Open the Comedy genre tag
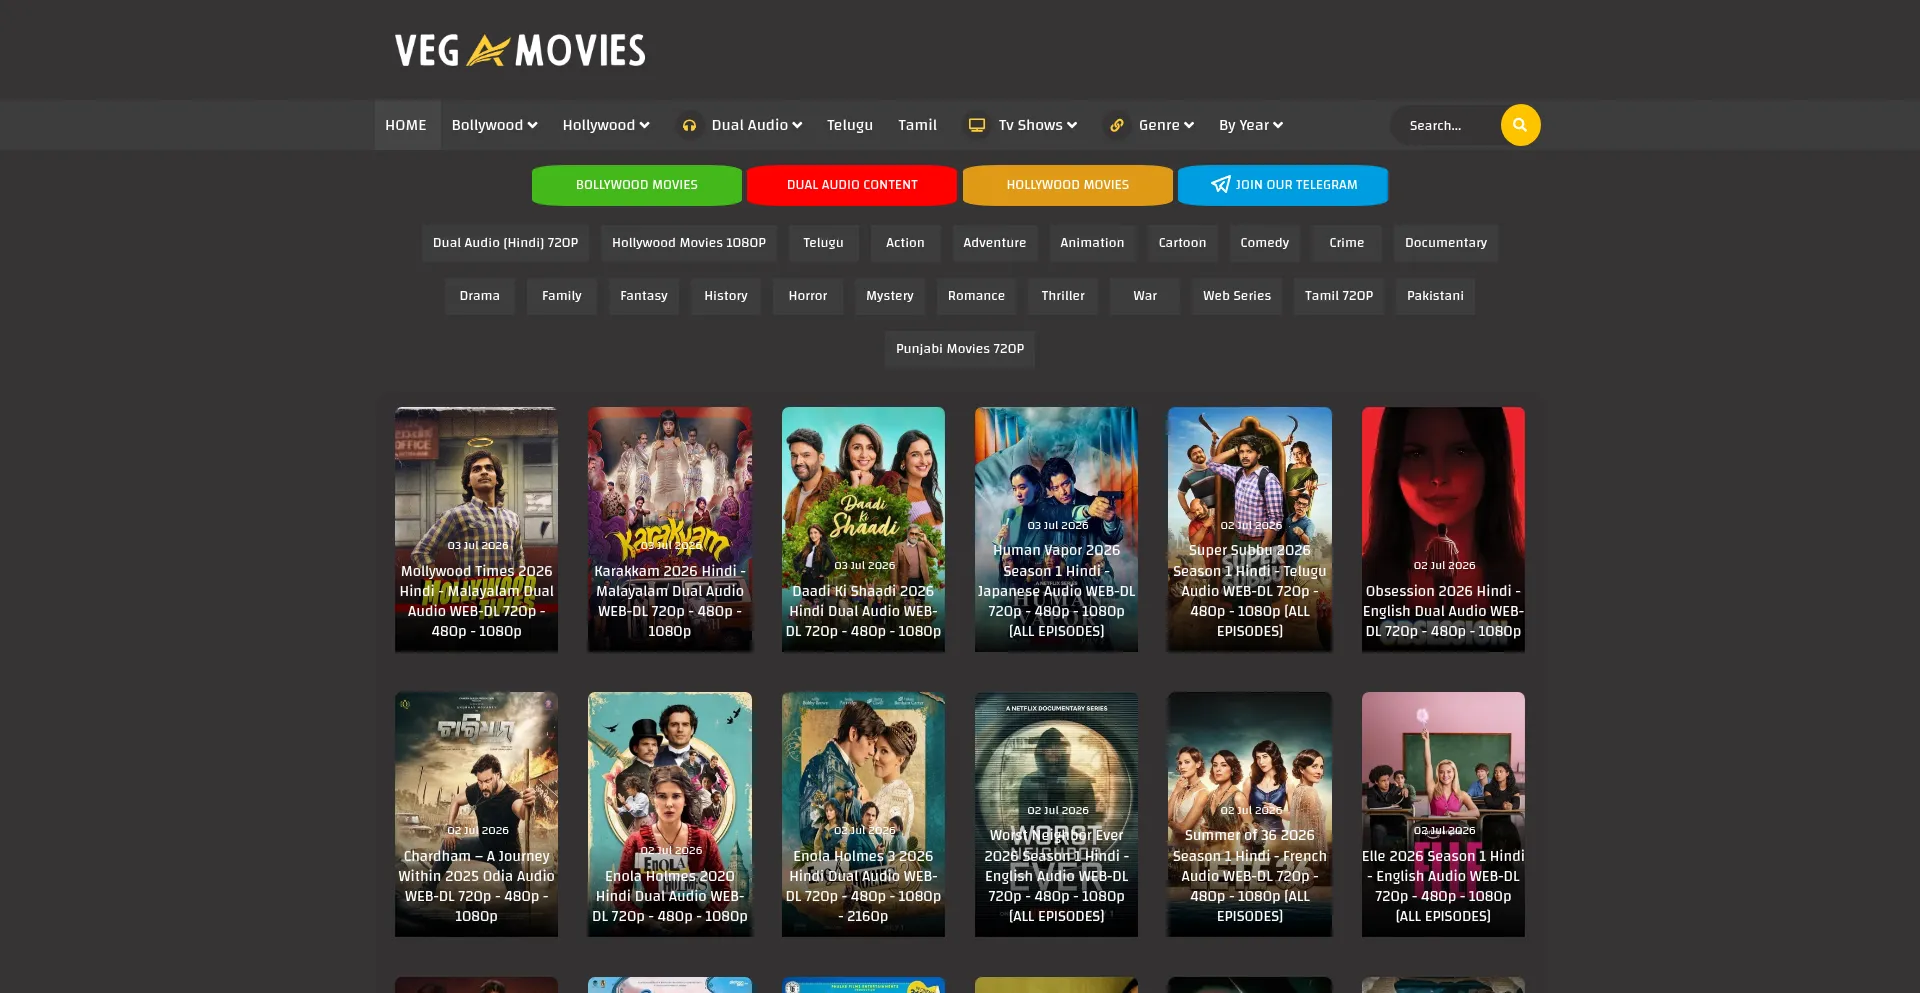The width and height of the screenshot is (1920, 993). pyautogui.click(x=1264, y=243)
